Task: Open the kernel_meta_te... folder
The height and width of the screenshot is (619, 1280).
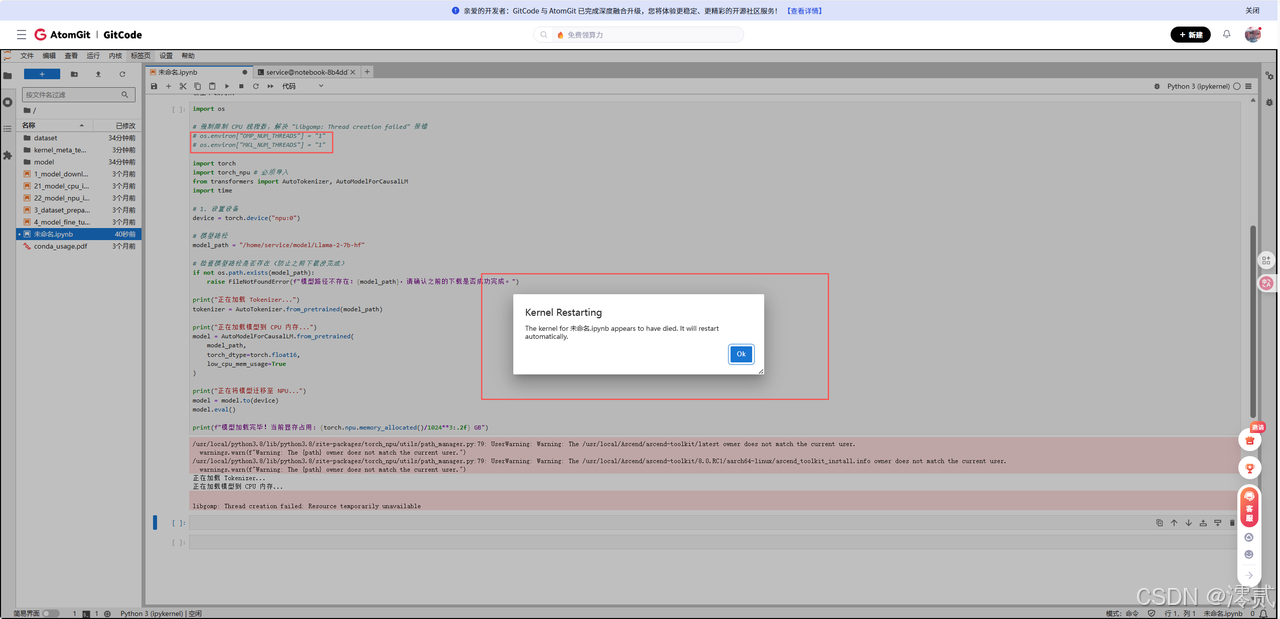Action: [x=80, y=150]
